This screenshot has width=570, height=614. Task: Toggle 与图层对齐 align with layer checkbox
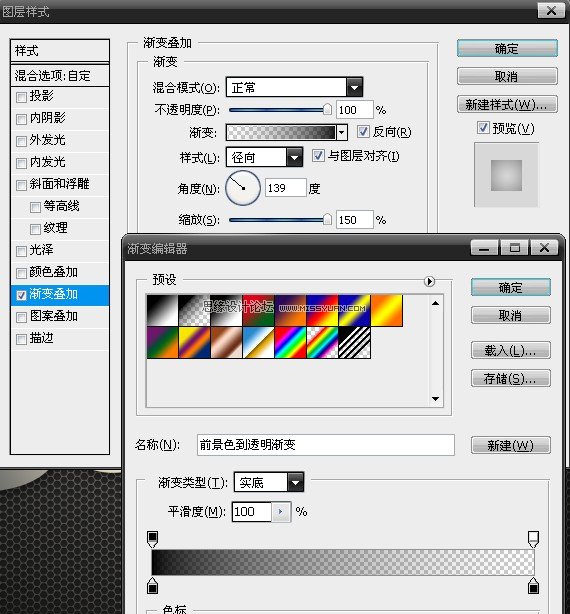click(318, 155)
